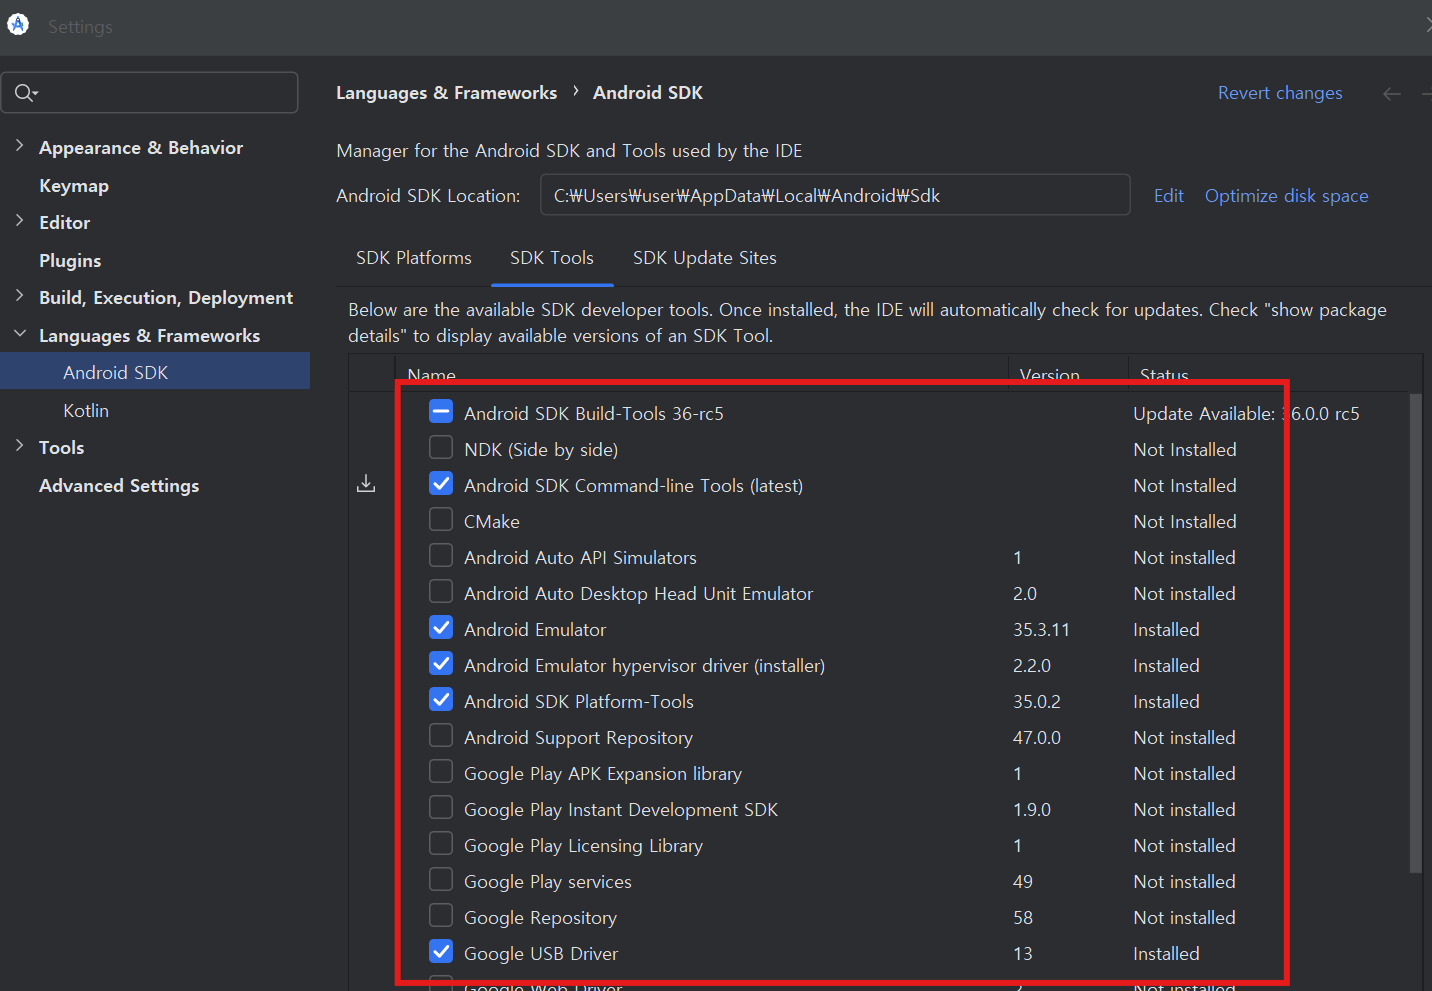Viewport: 1432px width, 991px height.
Task: Check Android Support Repository checkbox
Action: (441, 736)
